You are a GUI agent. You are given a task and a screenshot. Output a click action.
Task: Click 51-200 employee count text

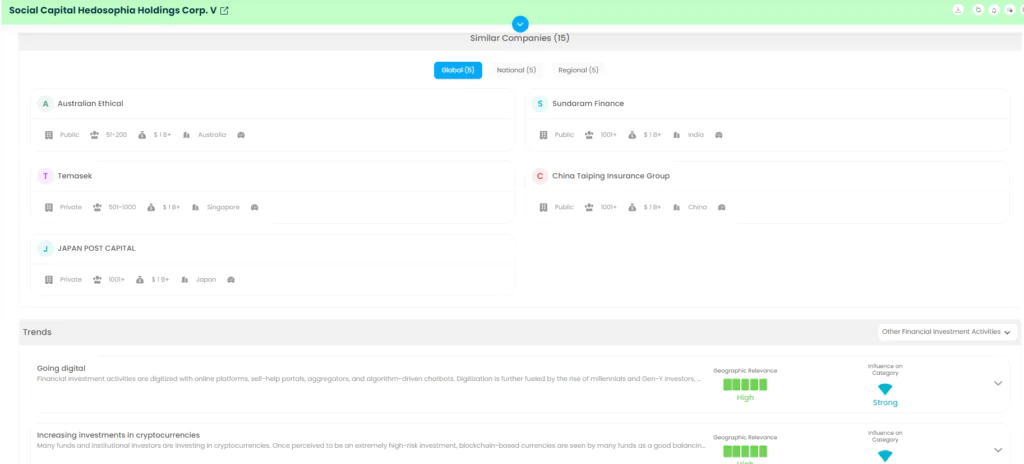tap(116, 135)
